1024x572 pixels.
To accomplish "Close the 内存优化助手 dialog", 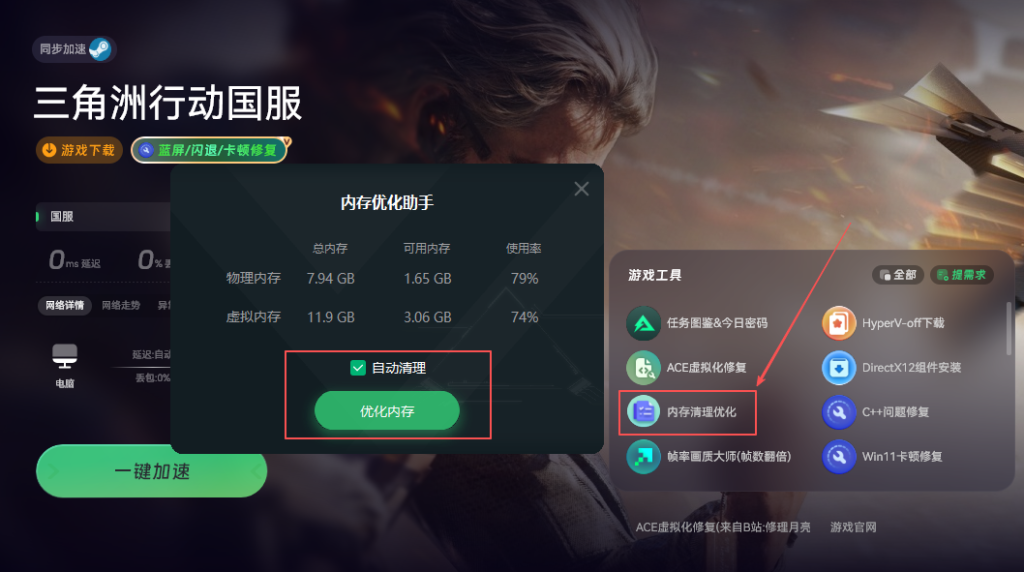I will (x=581, y=189).
